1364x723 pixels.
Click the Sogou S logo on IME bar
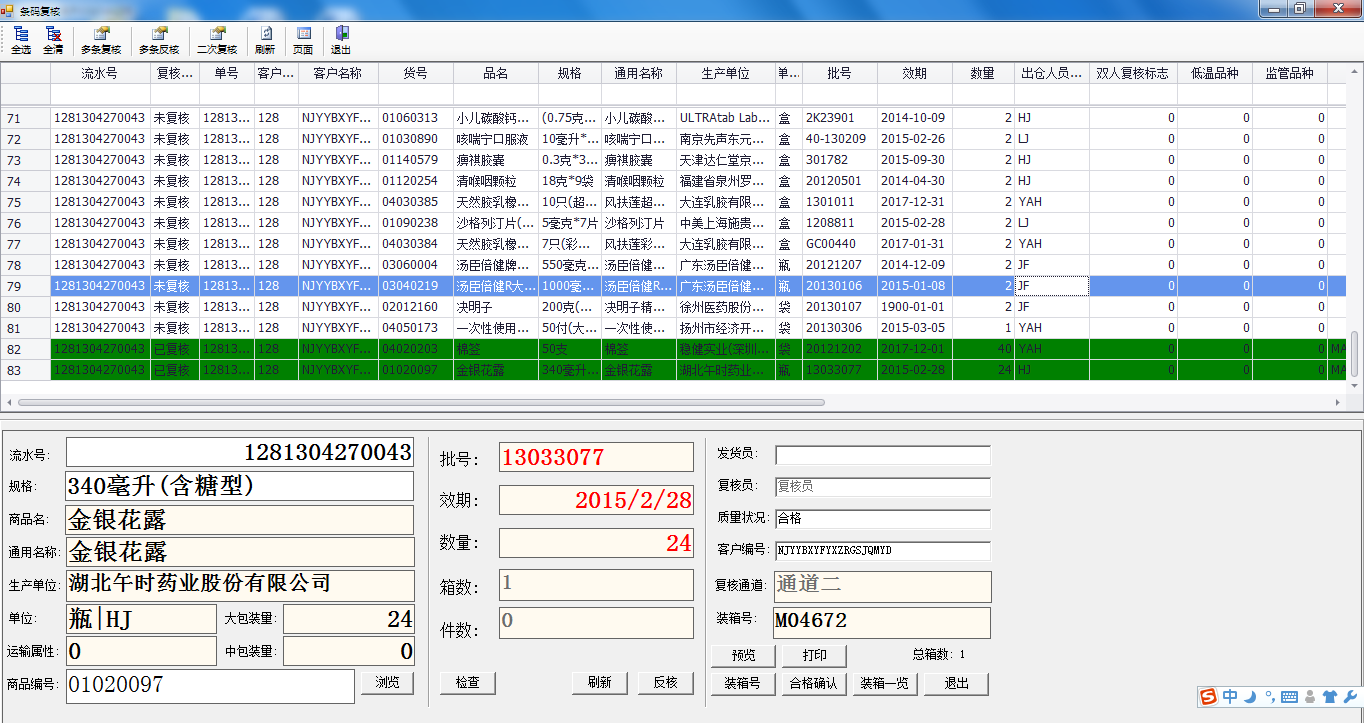point(1209,696)
